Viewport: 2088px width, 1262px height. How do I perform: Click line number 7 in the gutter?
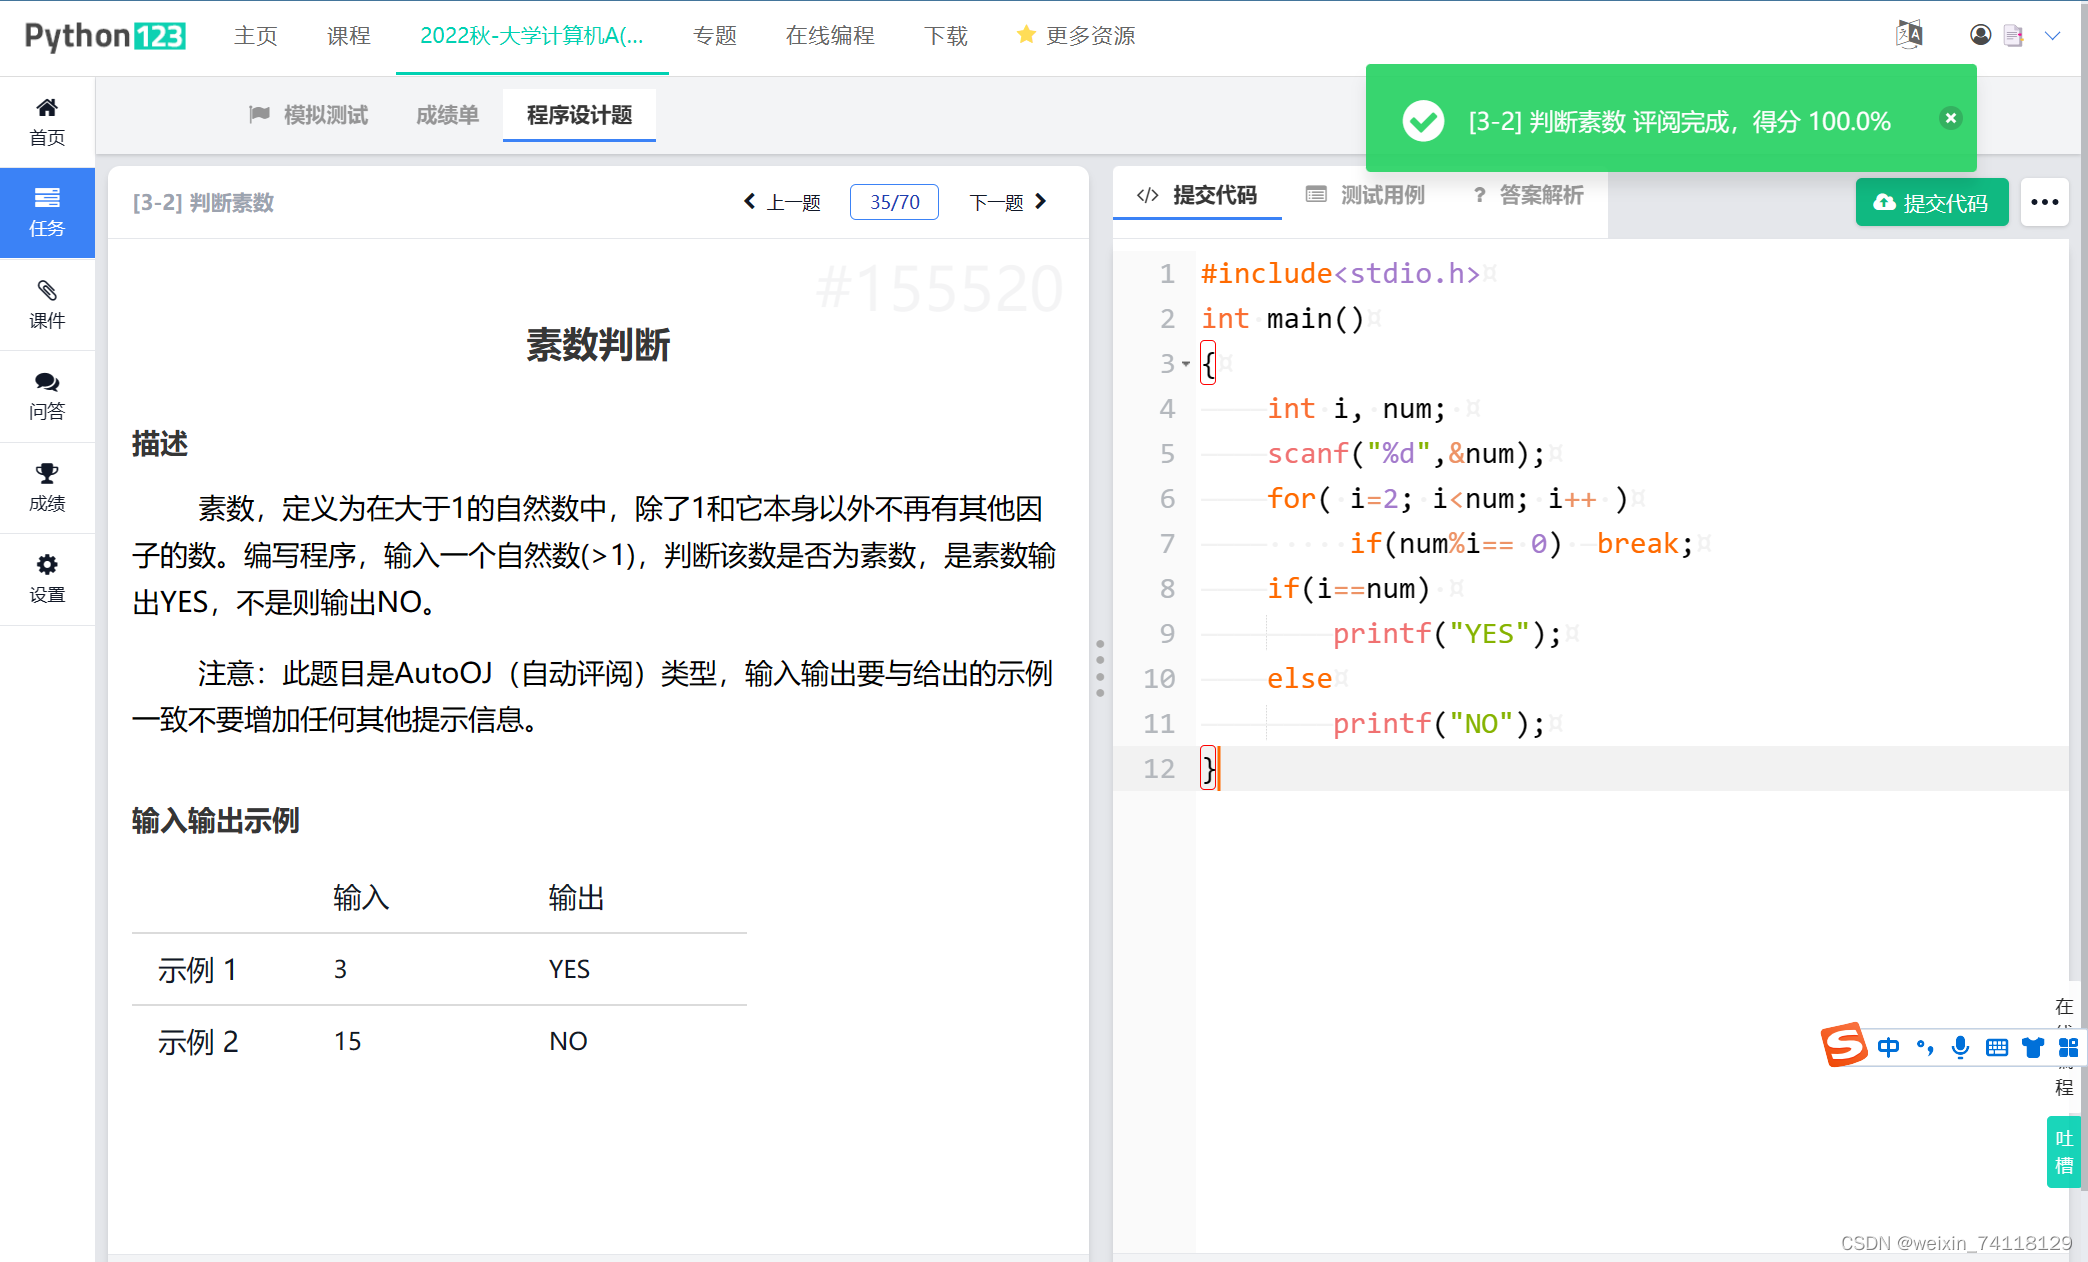(x=1167, y=543)
